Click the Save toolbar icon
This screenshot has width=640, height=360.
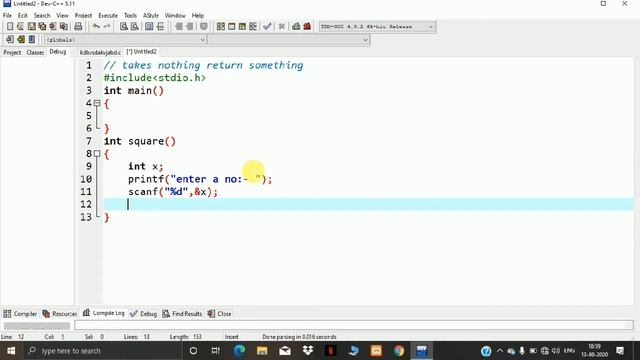pyautogui.click(x=31, y=27)
